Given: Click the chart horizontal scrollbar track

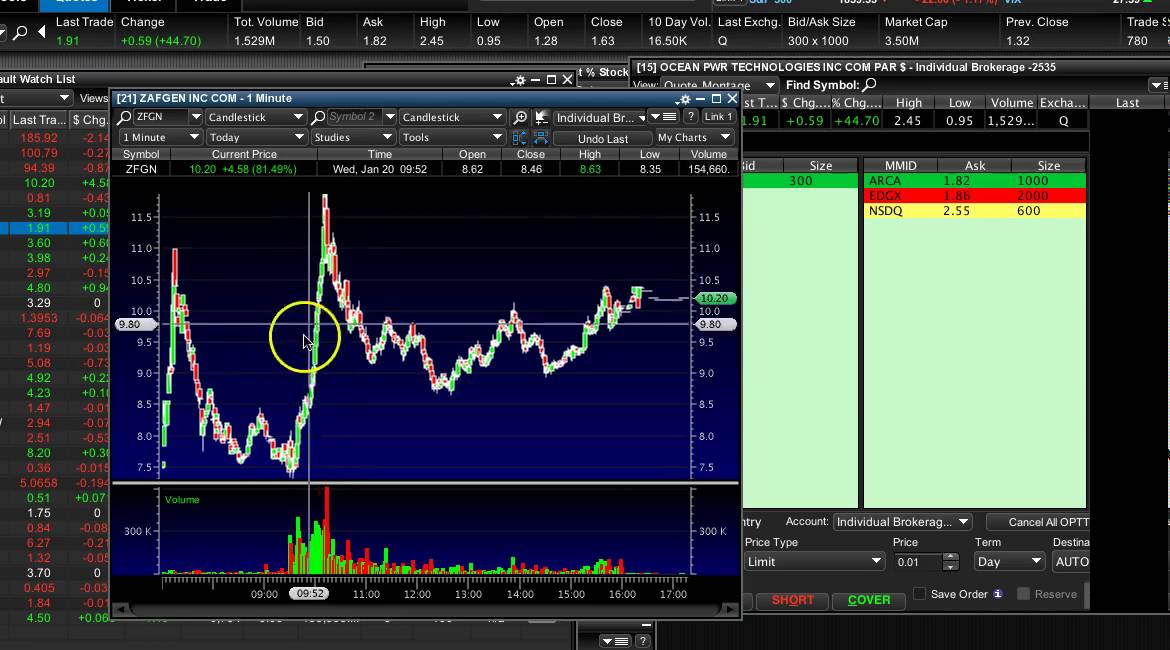Looking at the screenshot, I should 425,610.
